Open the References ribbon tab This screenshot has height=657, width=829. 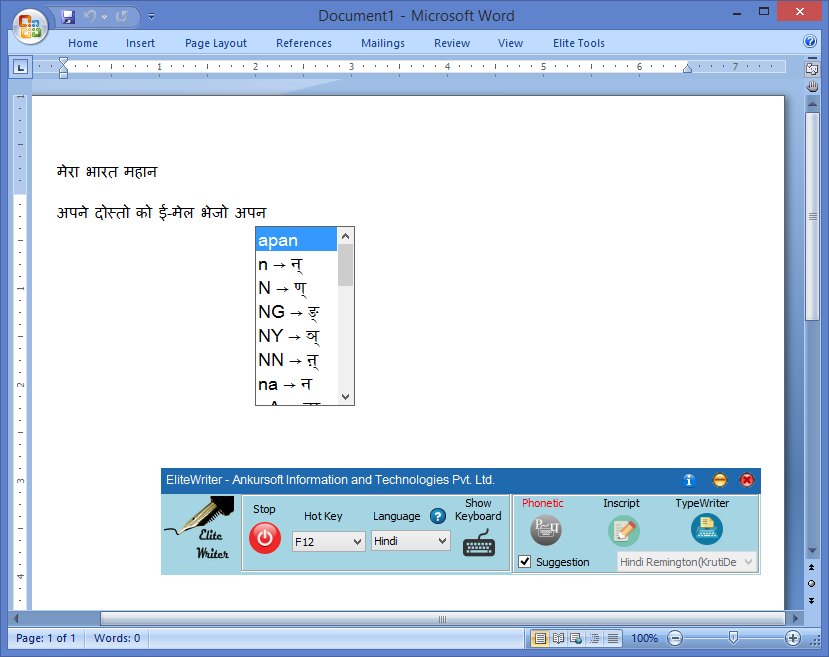[303, 43]
